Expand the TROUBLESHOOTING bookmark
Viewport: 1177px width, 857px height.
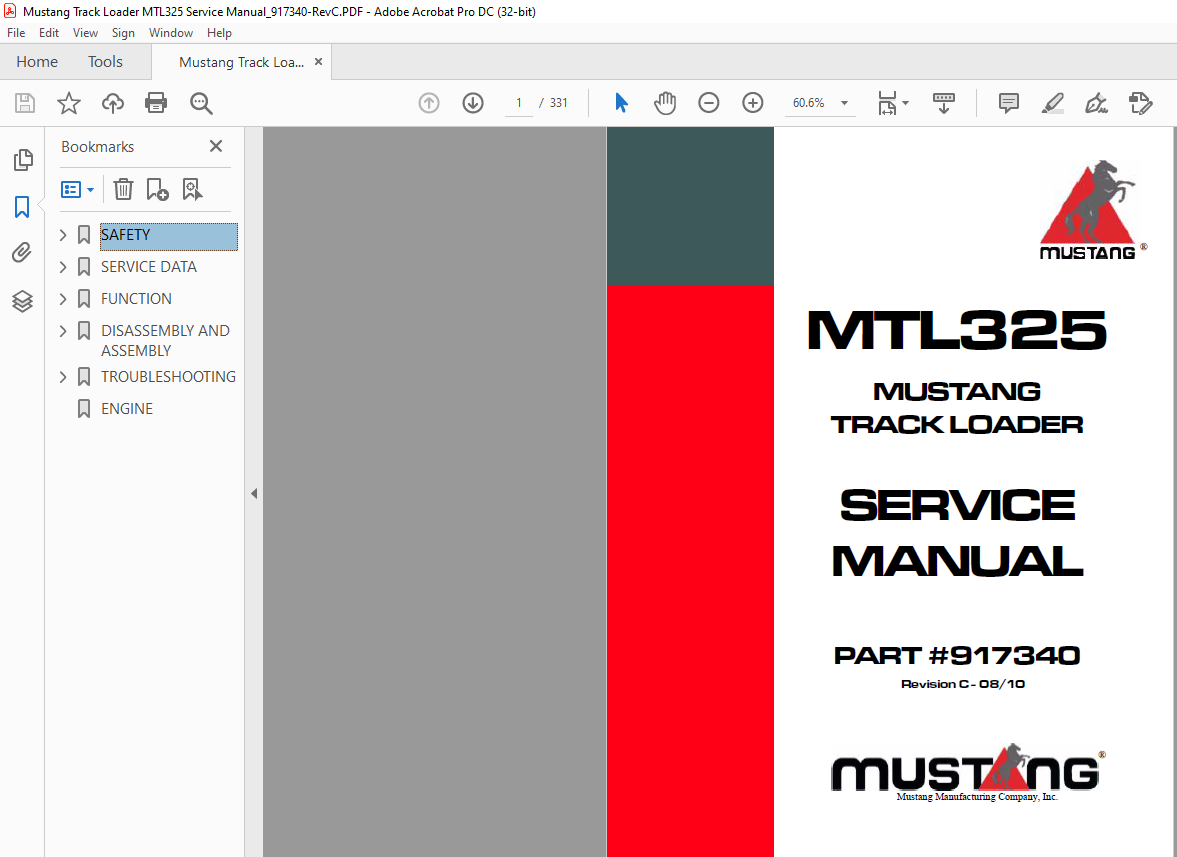pyautogui.click(x=63, y=377)
